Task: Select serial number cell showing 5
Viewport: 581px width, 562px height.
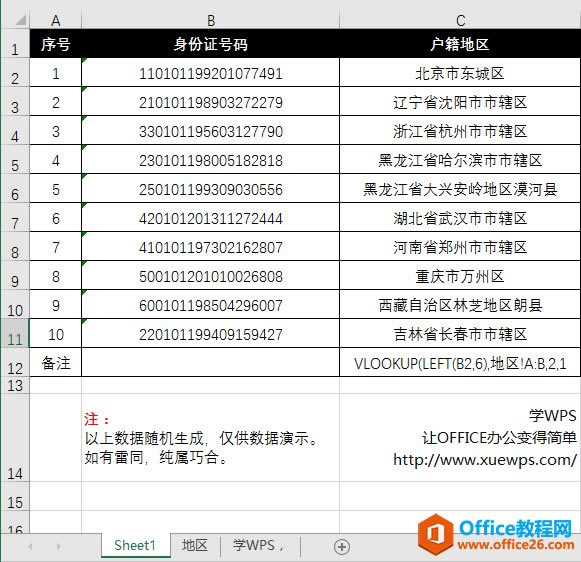Action: (56, 189)
